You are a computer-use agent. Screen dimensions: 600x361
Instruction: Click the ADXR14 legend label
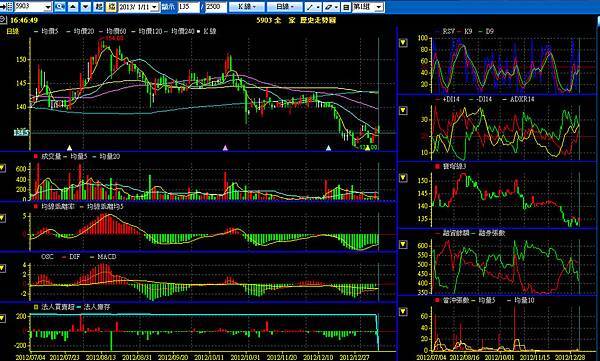tap(522, 99)
